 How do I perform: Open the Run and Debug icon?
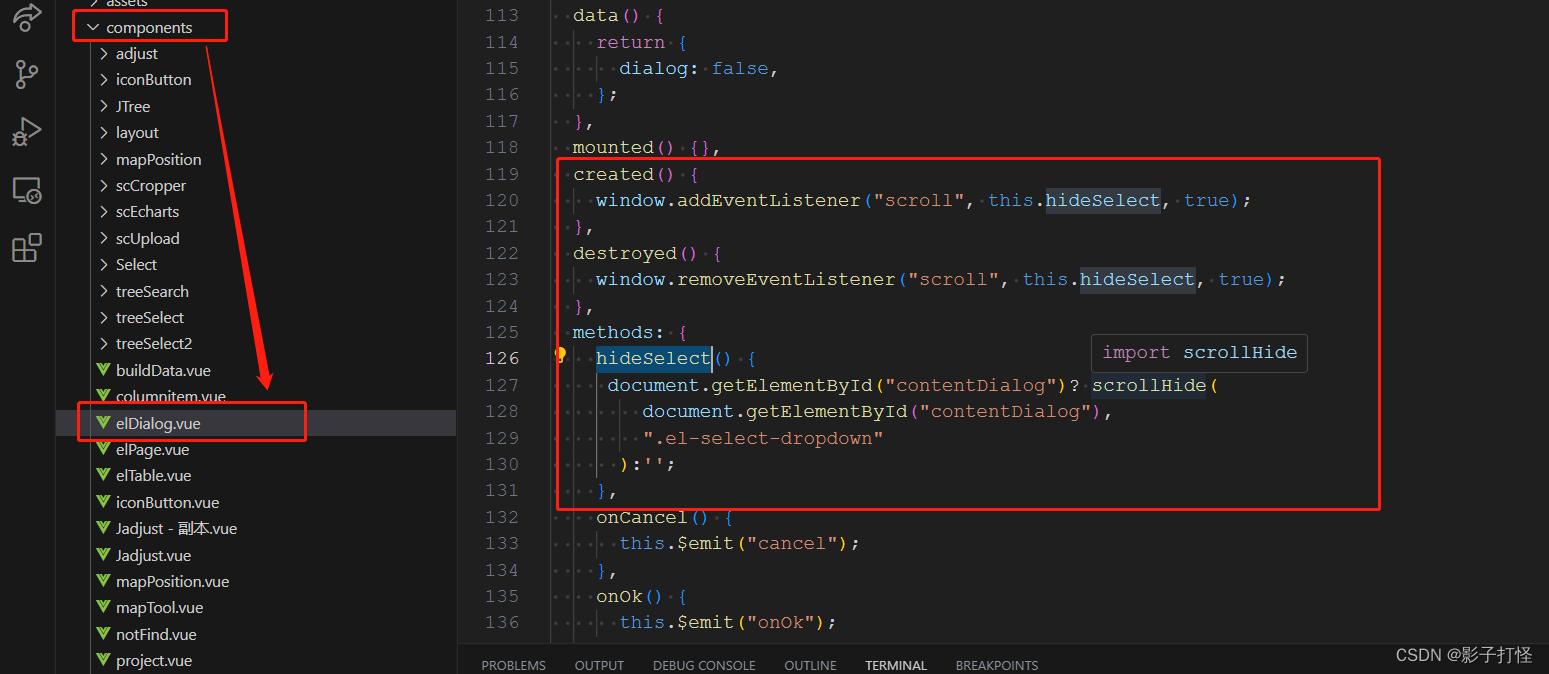pos(26,131)
